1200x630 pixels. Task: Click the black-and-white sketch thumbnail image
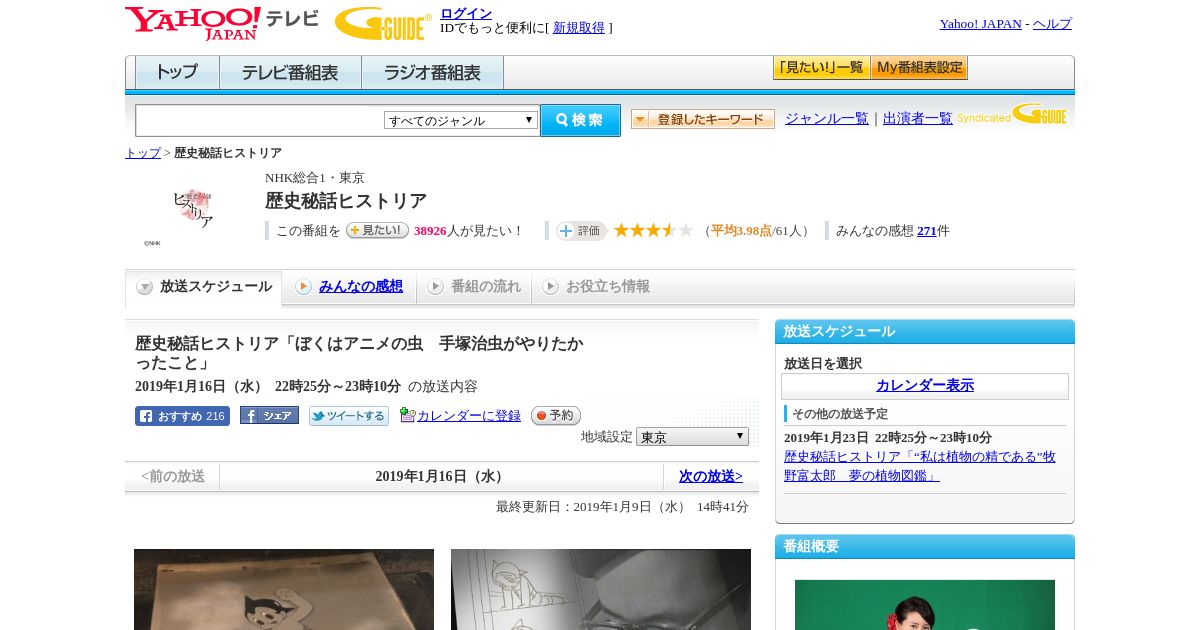click(x=601, y=589)
